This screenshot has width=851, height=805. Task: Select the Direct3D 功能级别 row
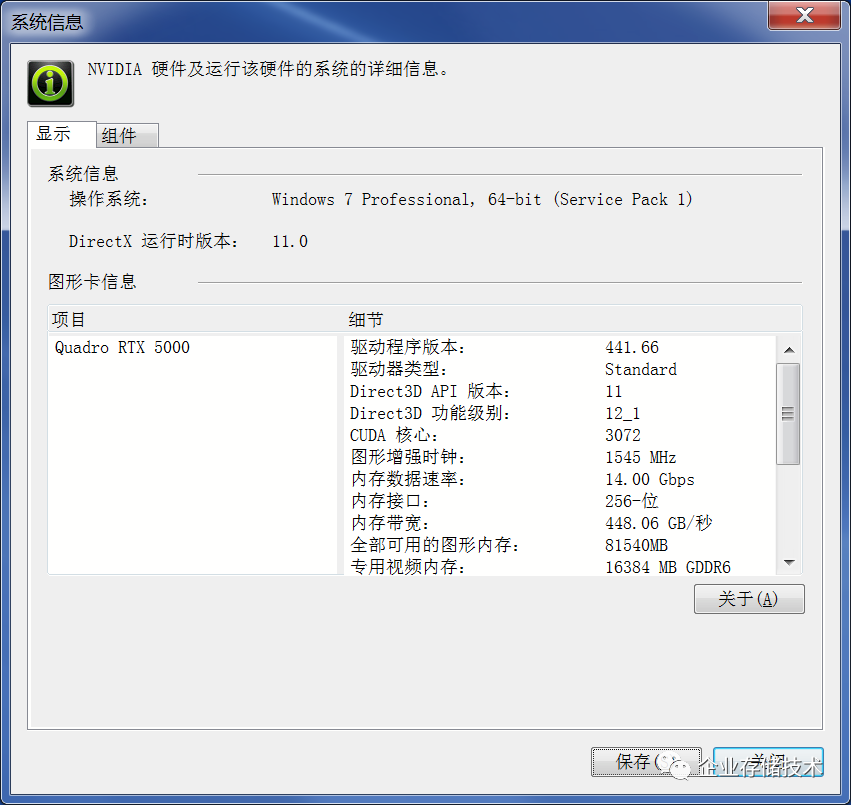click(559, 413)
